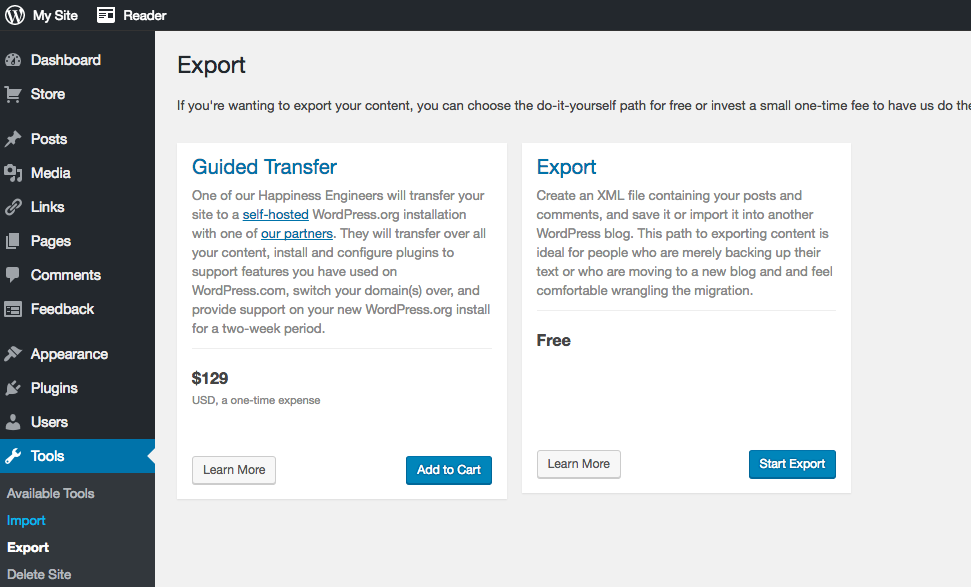
Task: Open Pages using its icon
Action: pos(13,241)
